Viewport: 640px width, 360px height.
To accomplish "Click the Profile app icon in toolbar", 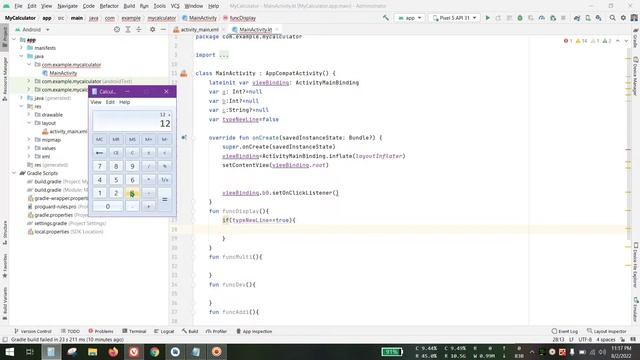I will [x=542, y=18].
